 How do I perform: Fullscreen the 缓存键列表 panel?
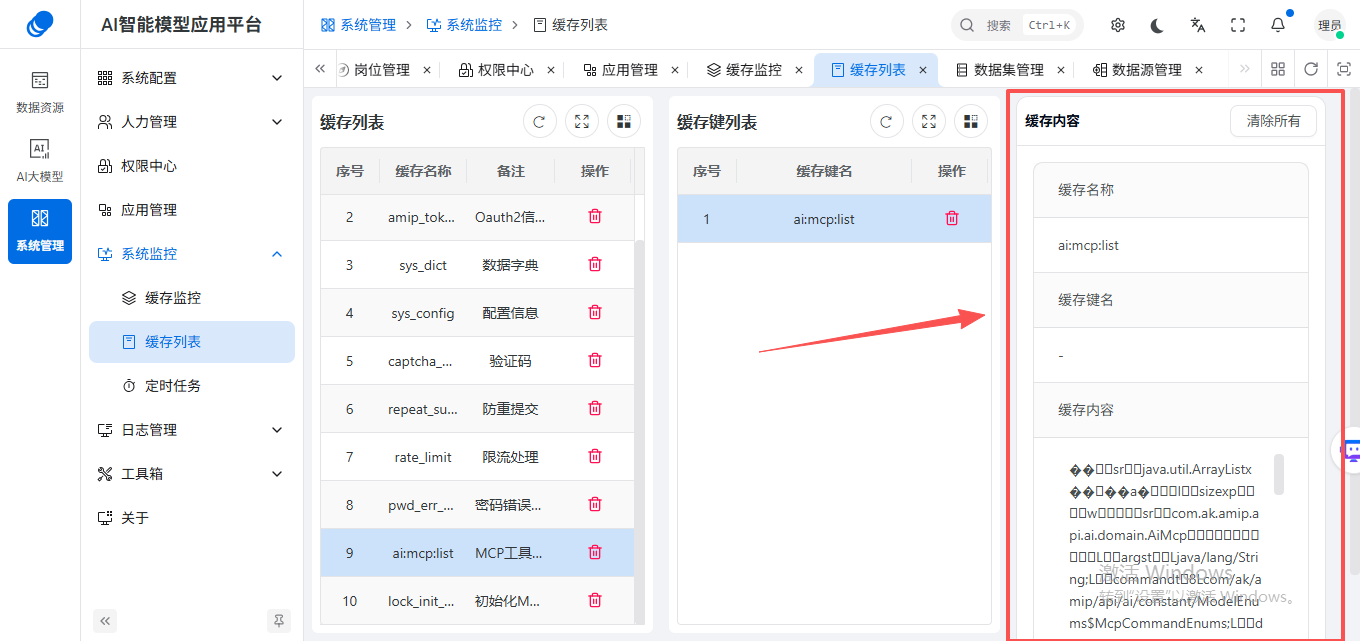(928, 122)
